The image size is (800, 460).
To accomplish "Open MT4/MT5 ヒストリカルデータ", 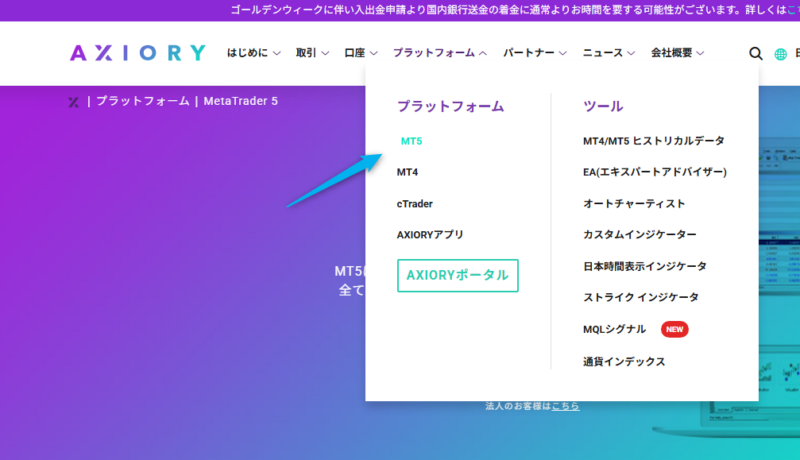I will [654, 141].
